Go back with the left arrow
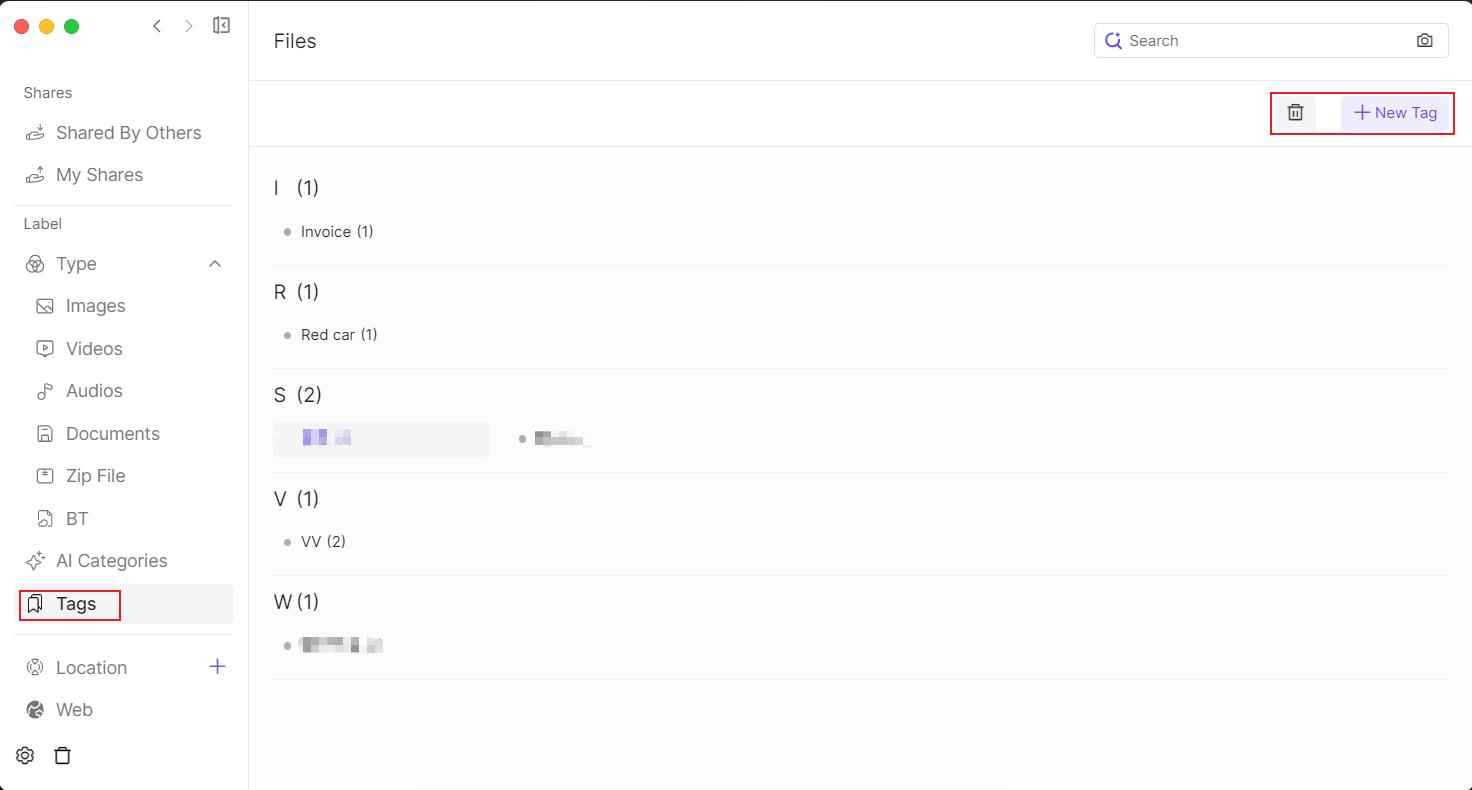1472x790 pixels. coord(157,26)
